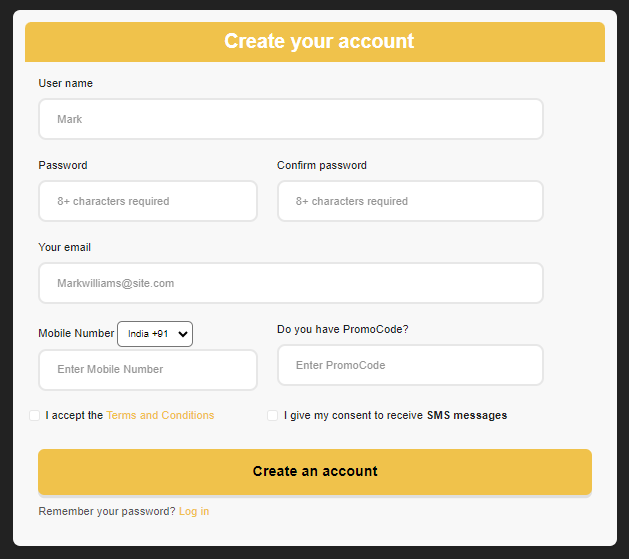Click the User name input field
Screen dimensions: 629x559
point(290,119)
